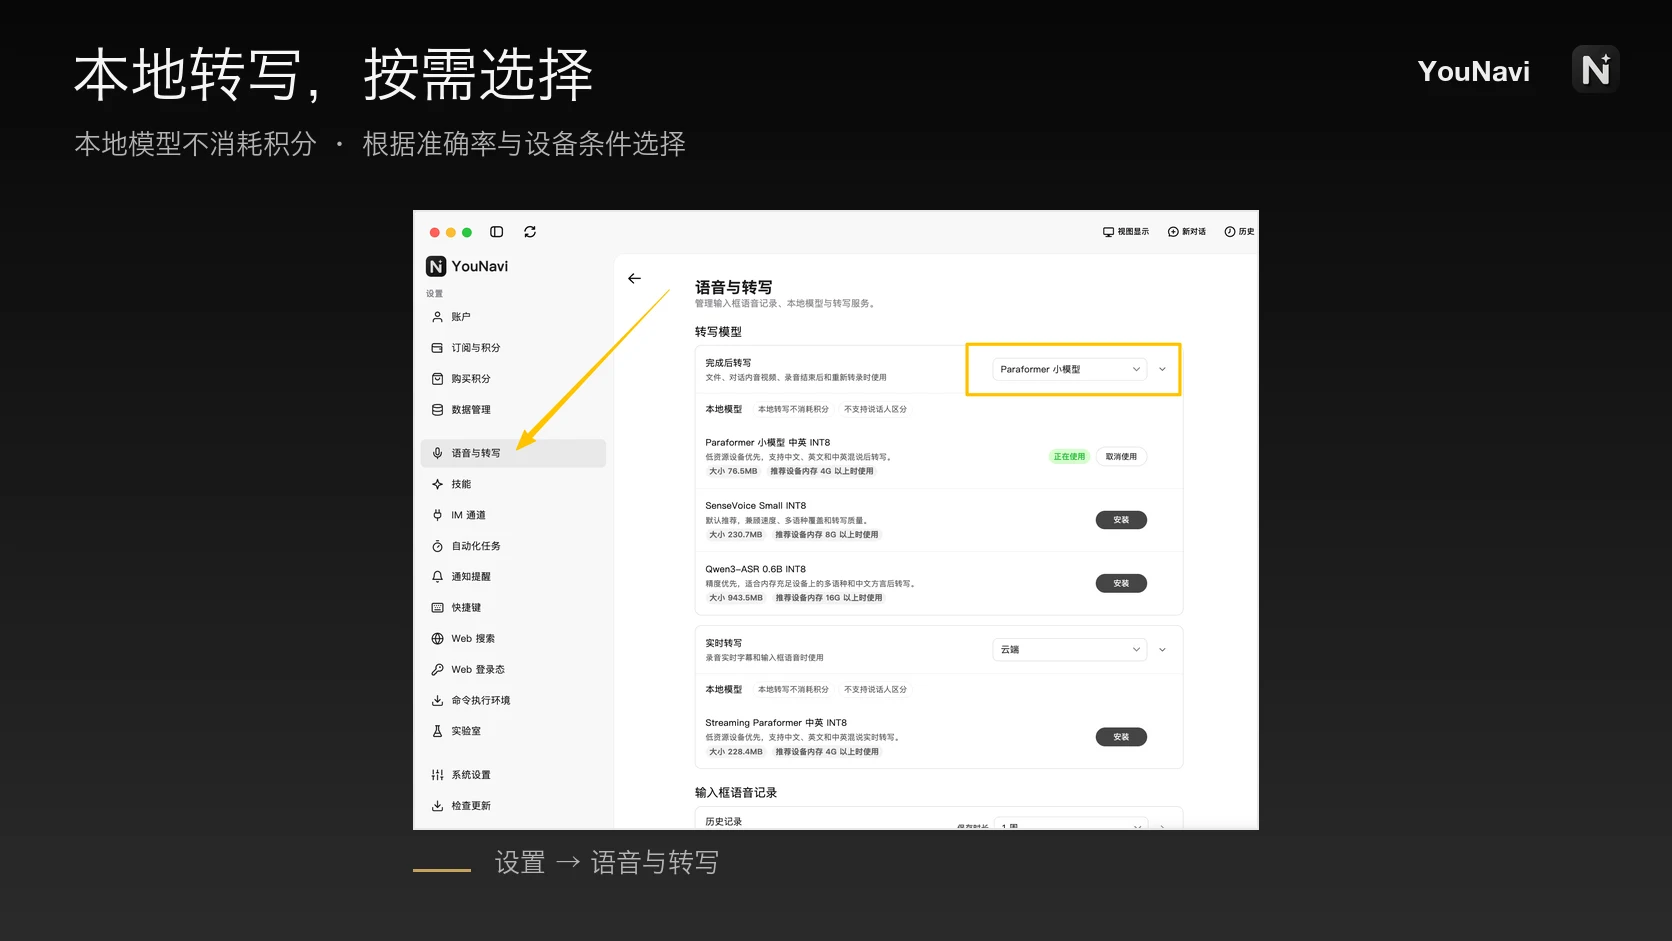Screen dimensions: 1672x941
Task: Click the 检查更新 download icon
Action: pyautogui.click(x=437, y=806)
